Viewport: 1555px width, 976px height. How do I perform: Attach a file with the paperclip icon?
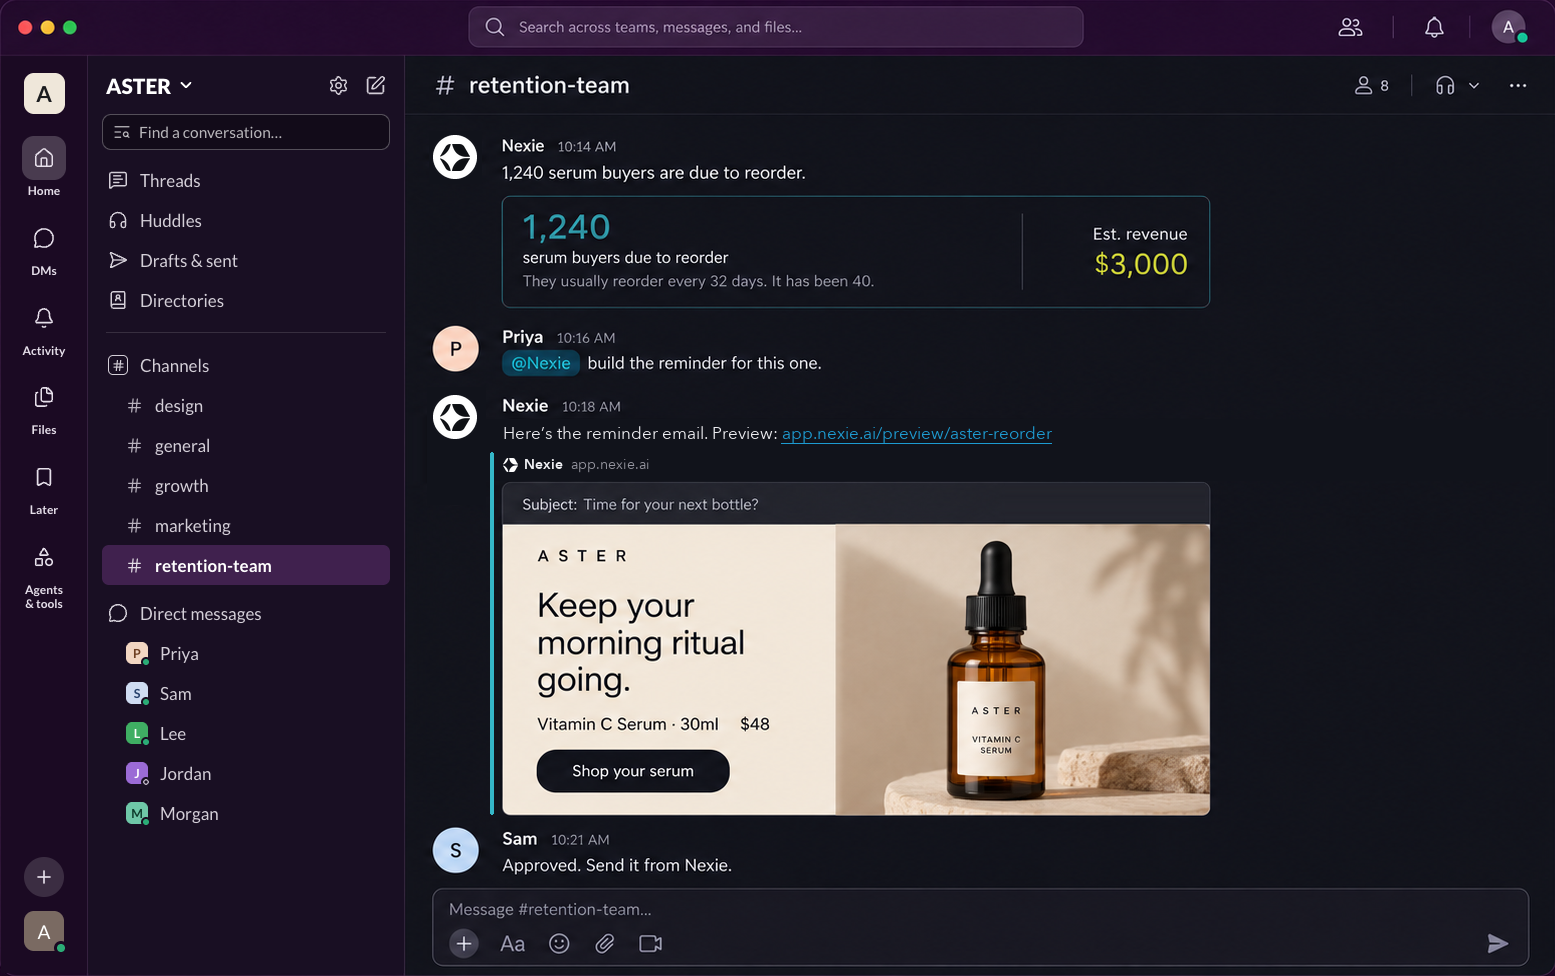(605, 944)
